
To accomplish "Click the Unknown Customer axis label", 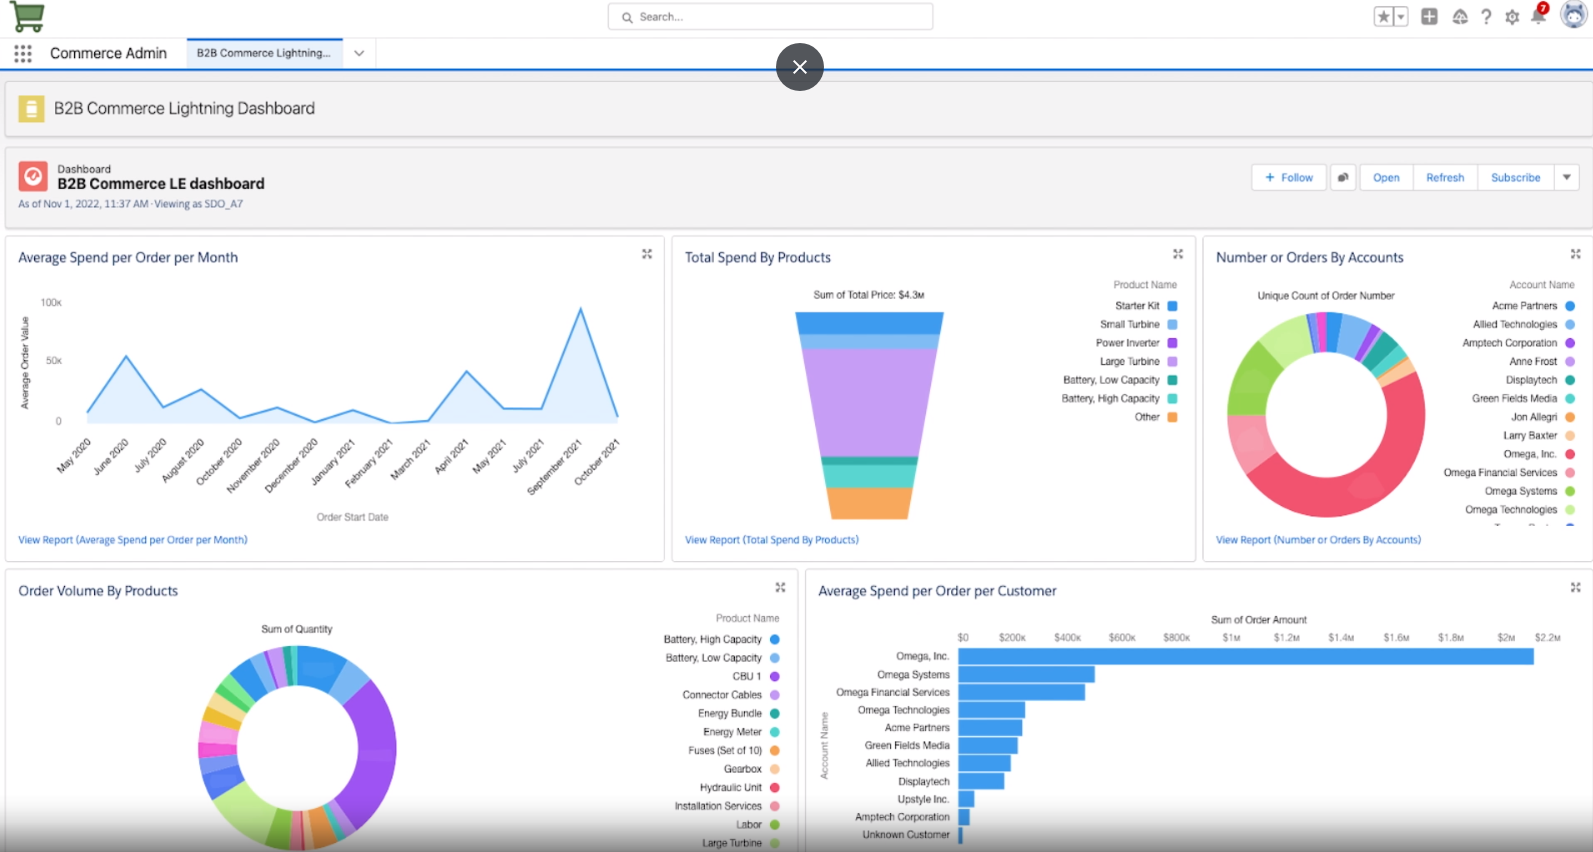I will pos(906,835).
